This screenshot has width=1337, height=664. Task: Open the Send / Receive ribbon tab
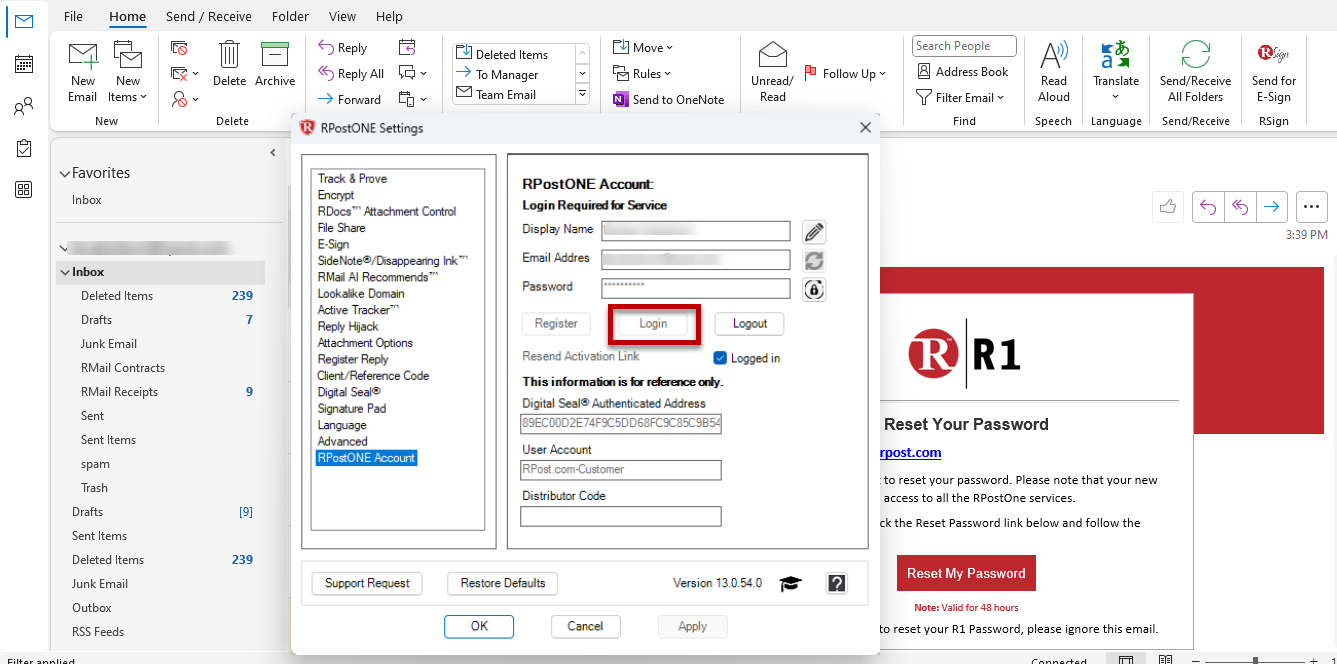209,16
